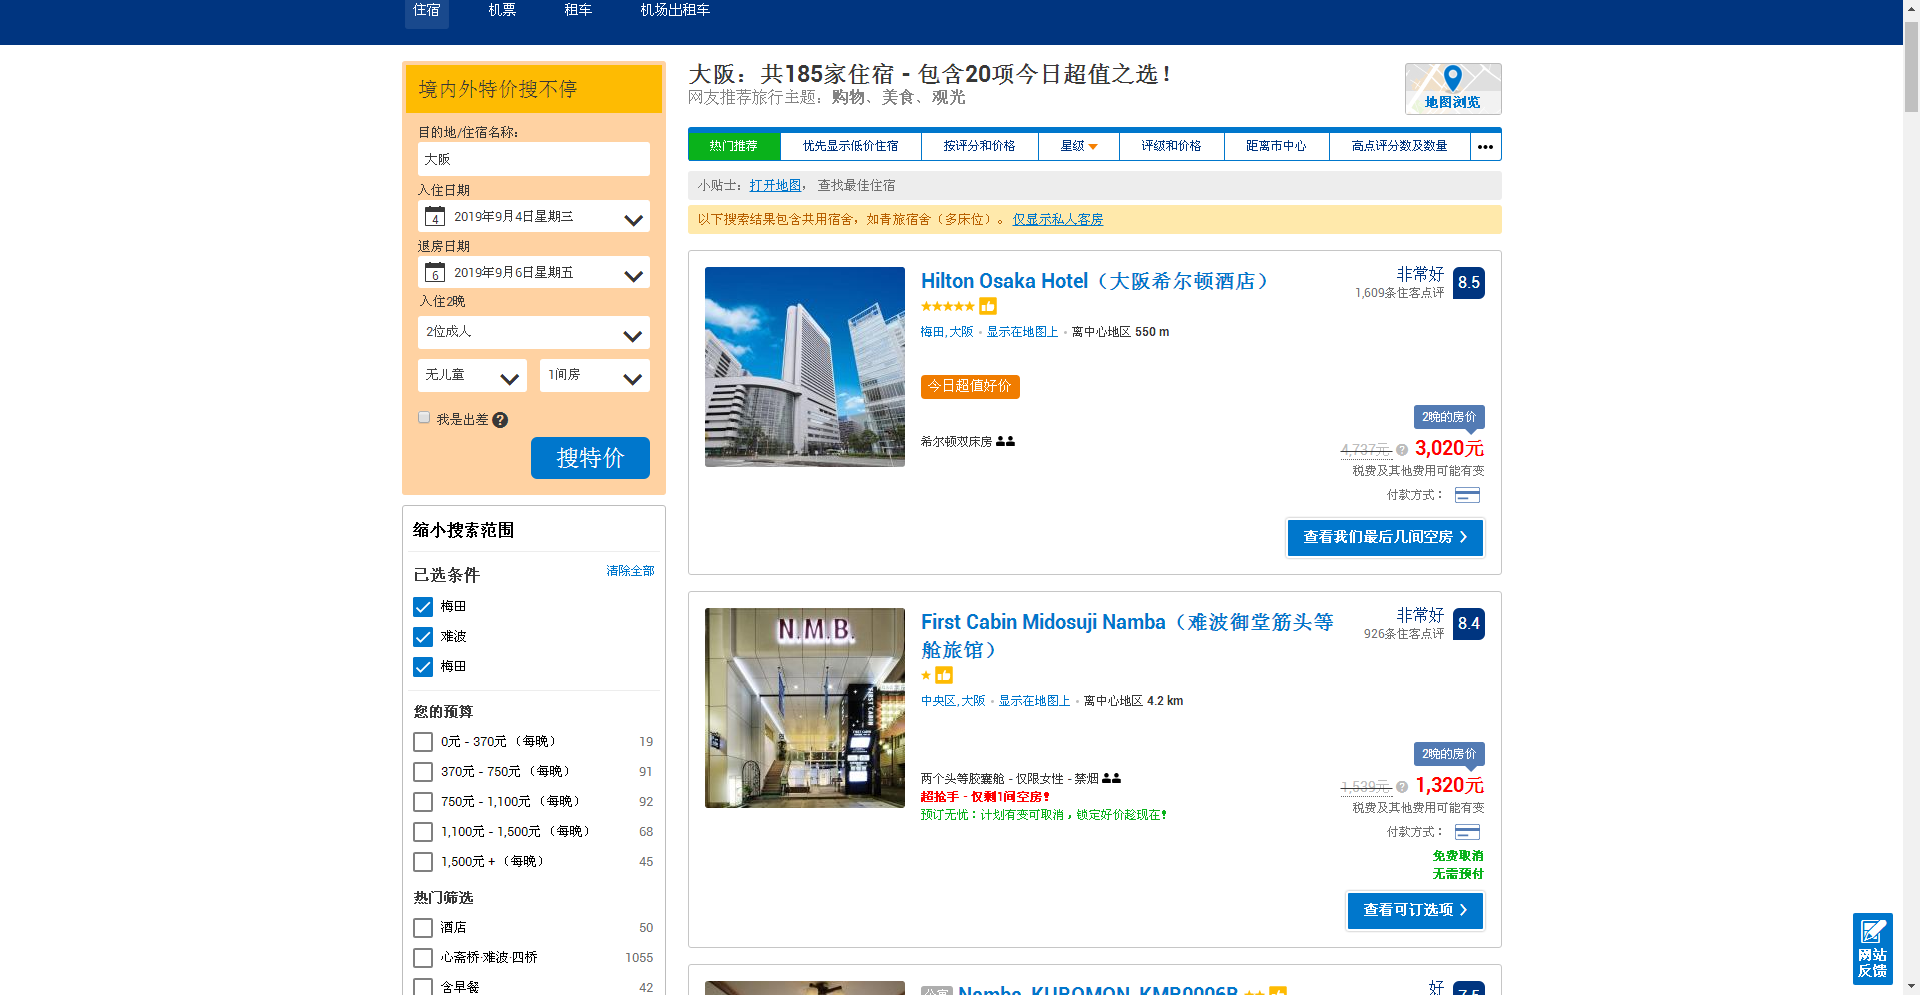Click the 搜特价 search button
Viewport: 1920px width, 995px height.
(x=590, y=458)
